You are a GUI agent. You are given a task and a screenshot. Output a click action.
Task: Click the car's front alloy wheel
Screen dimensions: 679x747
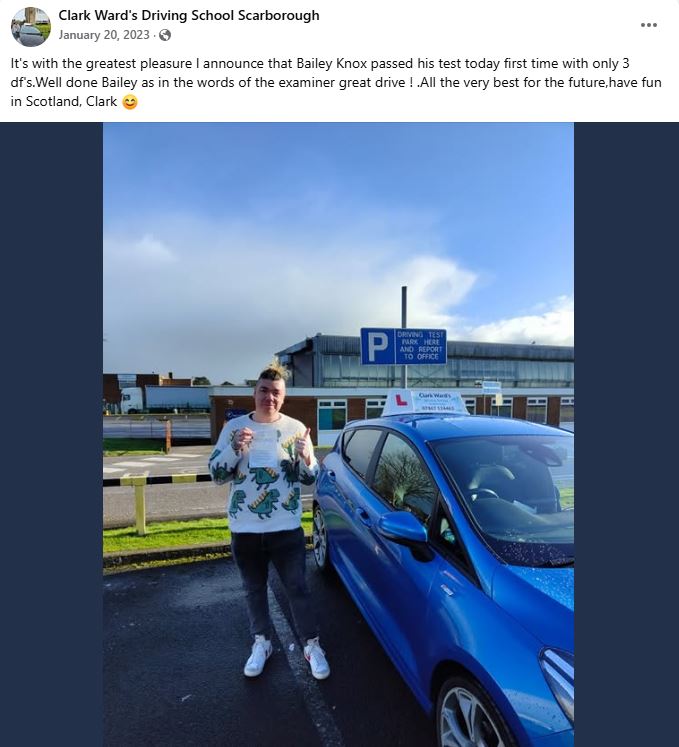click(x=471, y=714)
